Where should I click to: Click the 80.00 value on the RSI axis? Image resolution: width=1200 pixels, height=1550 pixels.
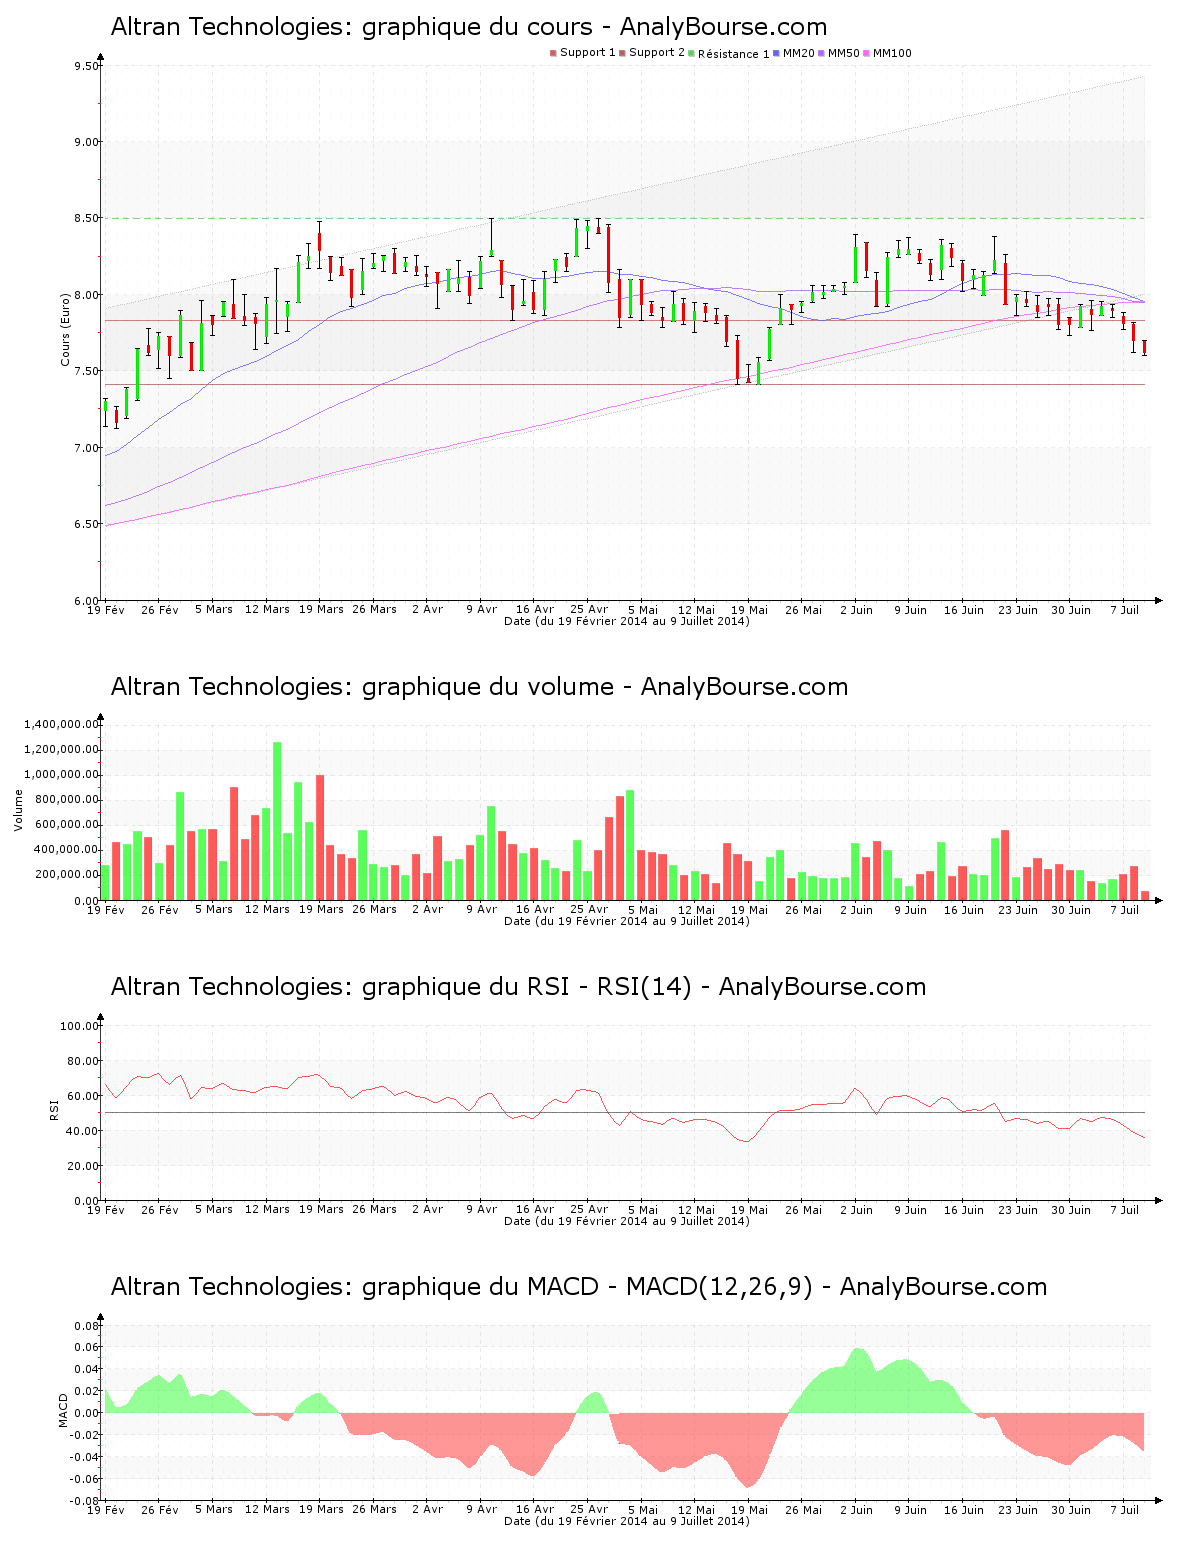(x=84, y=1061)
